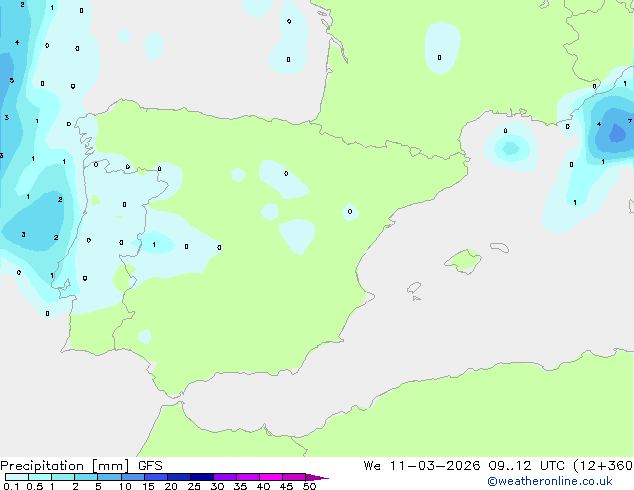Click the "Precipitation [mm] GFS" title text
Screen dimensions: 634x490
pyautogui.click(x=81, y=466)
